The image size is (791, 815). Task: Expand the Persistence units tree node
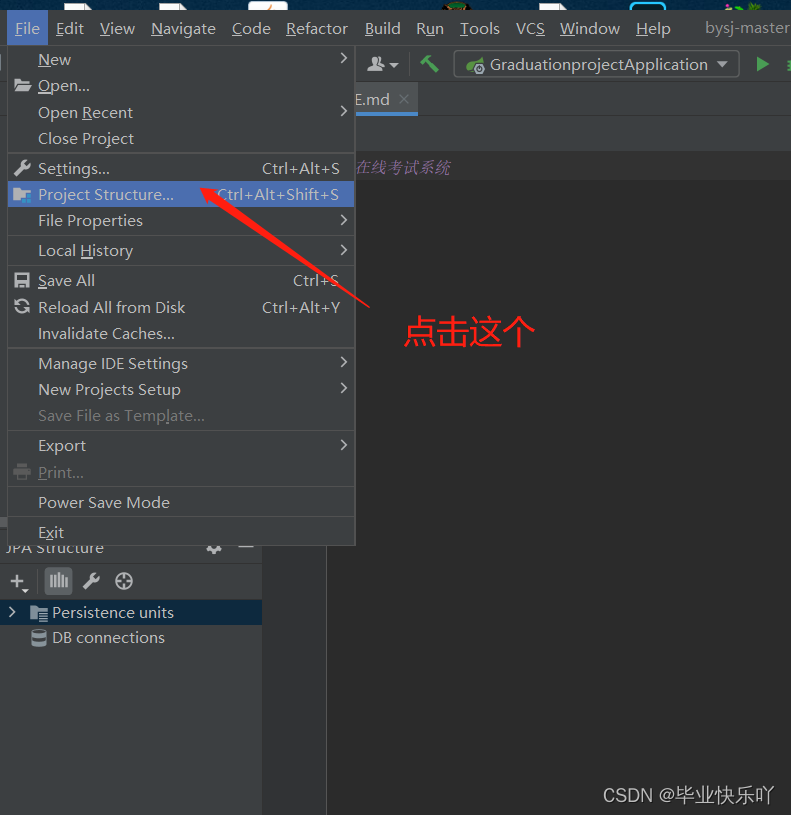point(12,612)
